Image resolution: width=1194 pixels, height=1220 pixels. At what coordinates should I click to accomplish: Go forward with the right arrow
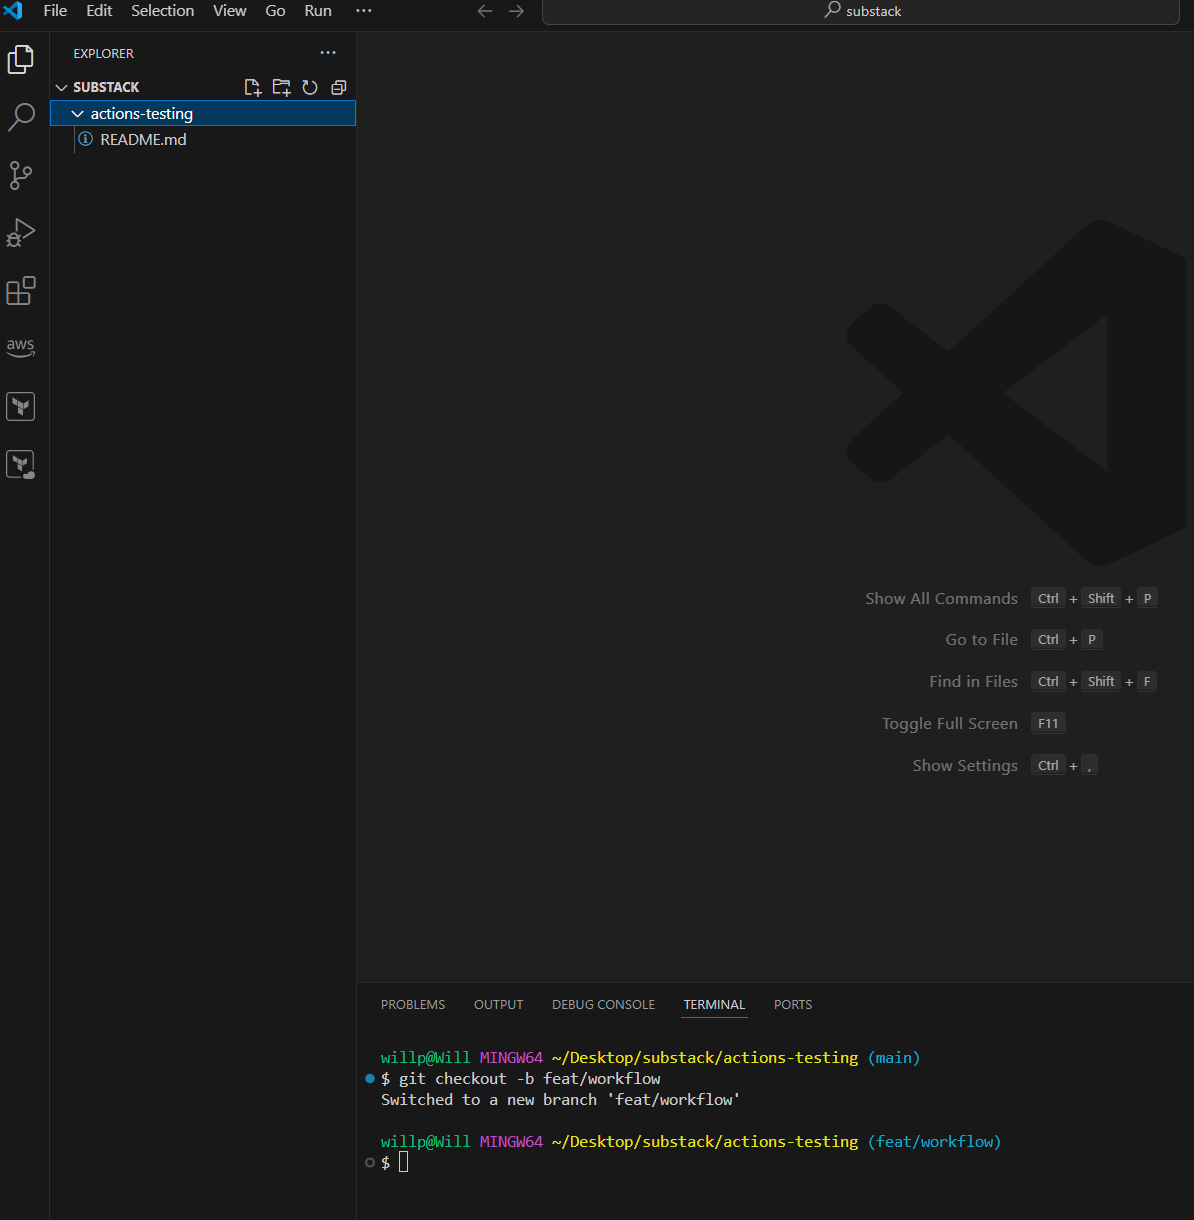tap(516, 11)
